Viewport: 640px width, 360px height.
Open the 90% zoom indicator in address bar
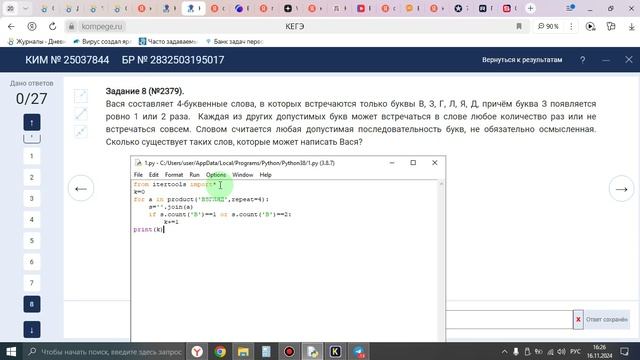[x=548, y=27]
